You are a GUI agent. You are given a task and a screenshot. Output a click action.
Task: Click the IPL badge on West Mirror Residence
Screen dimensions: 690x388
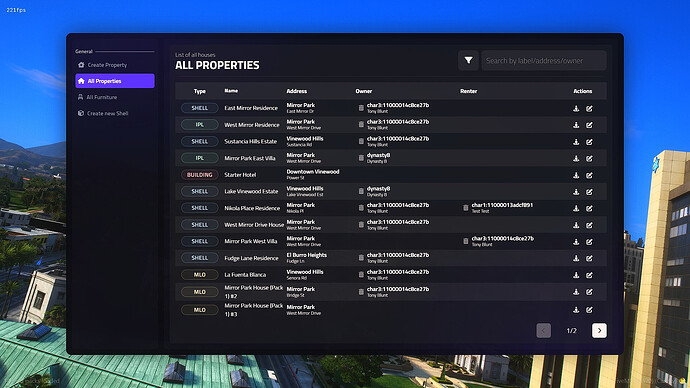[199, 124]
